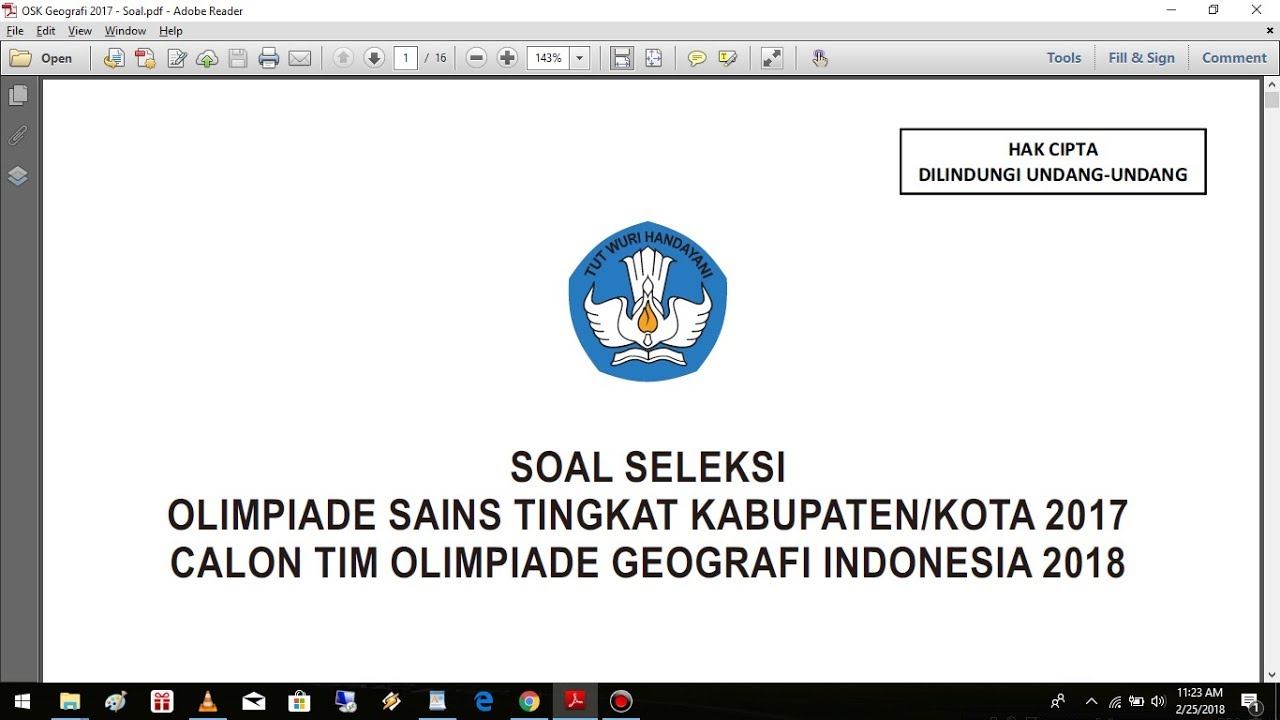This screenshot has width=1280, height=720.
Task: Open the zoom level dropdown arrow
Action: 580,58
